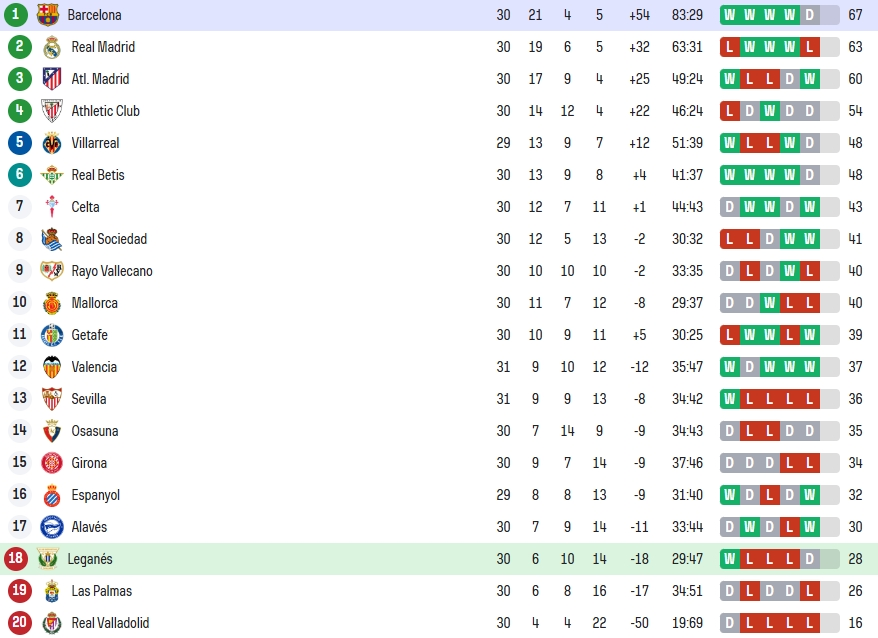Click the Real Madrid club crest
The image size is (878, 638).
click(x=52, y=47)
